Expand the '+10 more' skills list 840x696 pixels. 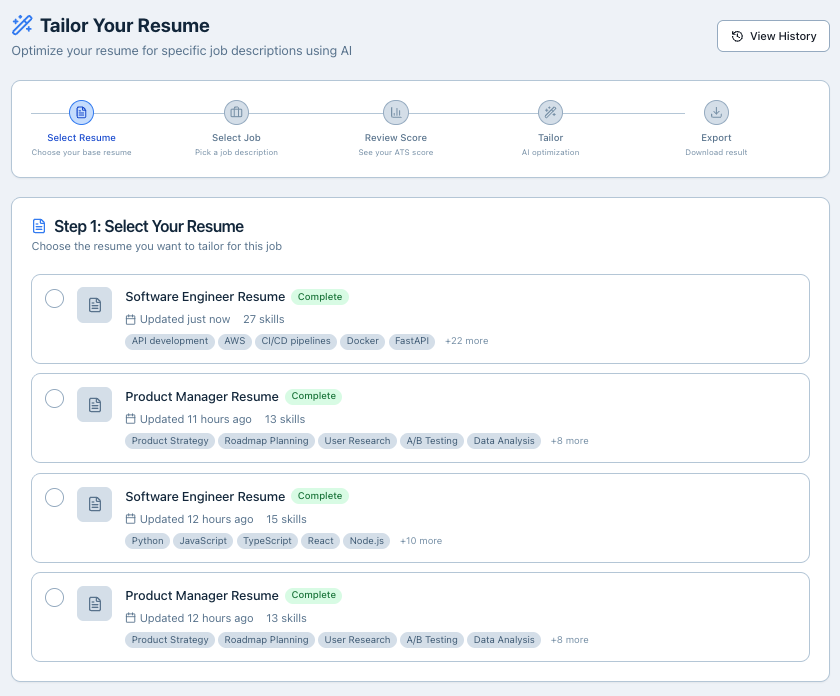(420, 541)
